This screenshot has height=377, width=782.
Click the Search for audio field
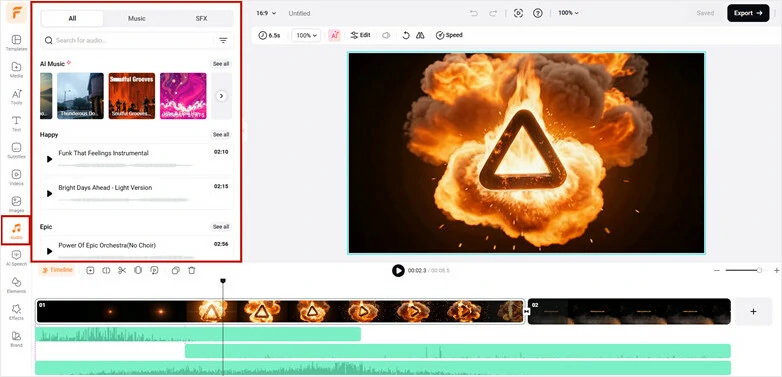pos(128,40)
